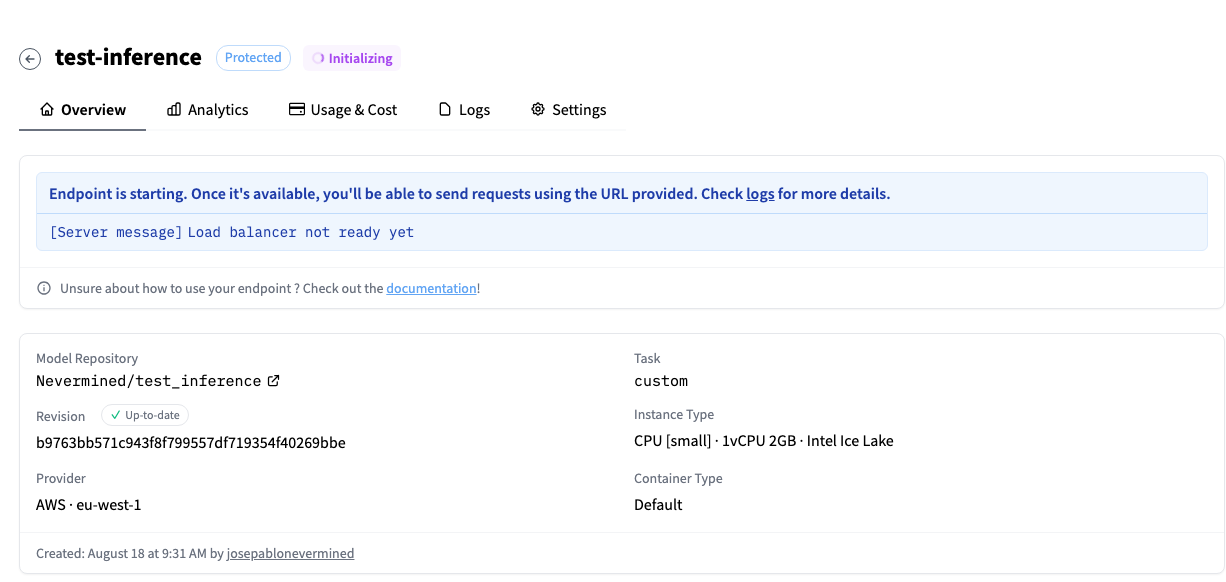
Task: Click the back arrow icon
Action: (x=30, y=59)
